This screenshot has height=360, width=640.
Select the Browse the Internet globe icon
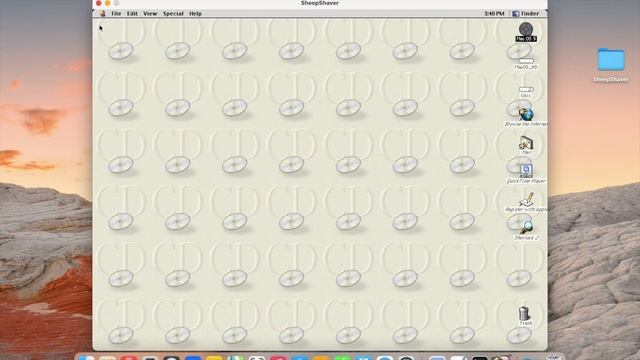(526, 114)
